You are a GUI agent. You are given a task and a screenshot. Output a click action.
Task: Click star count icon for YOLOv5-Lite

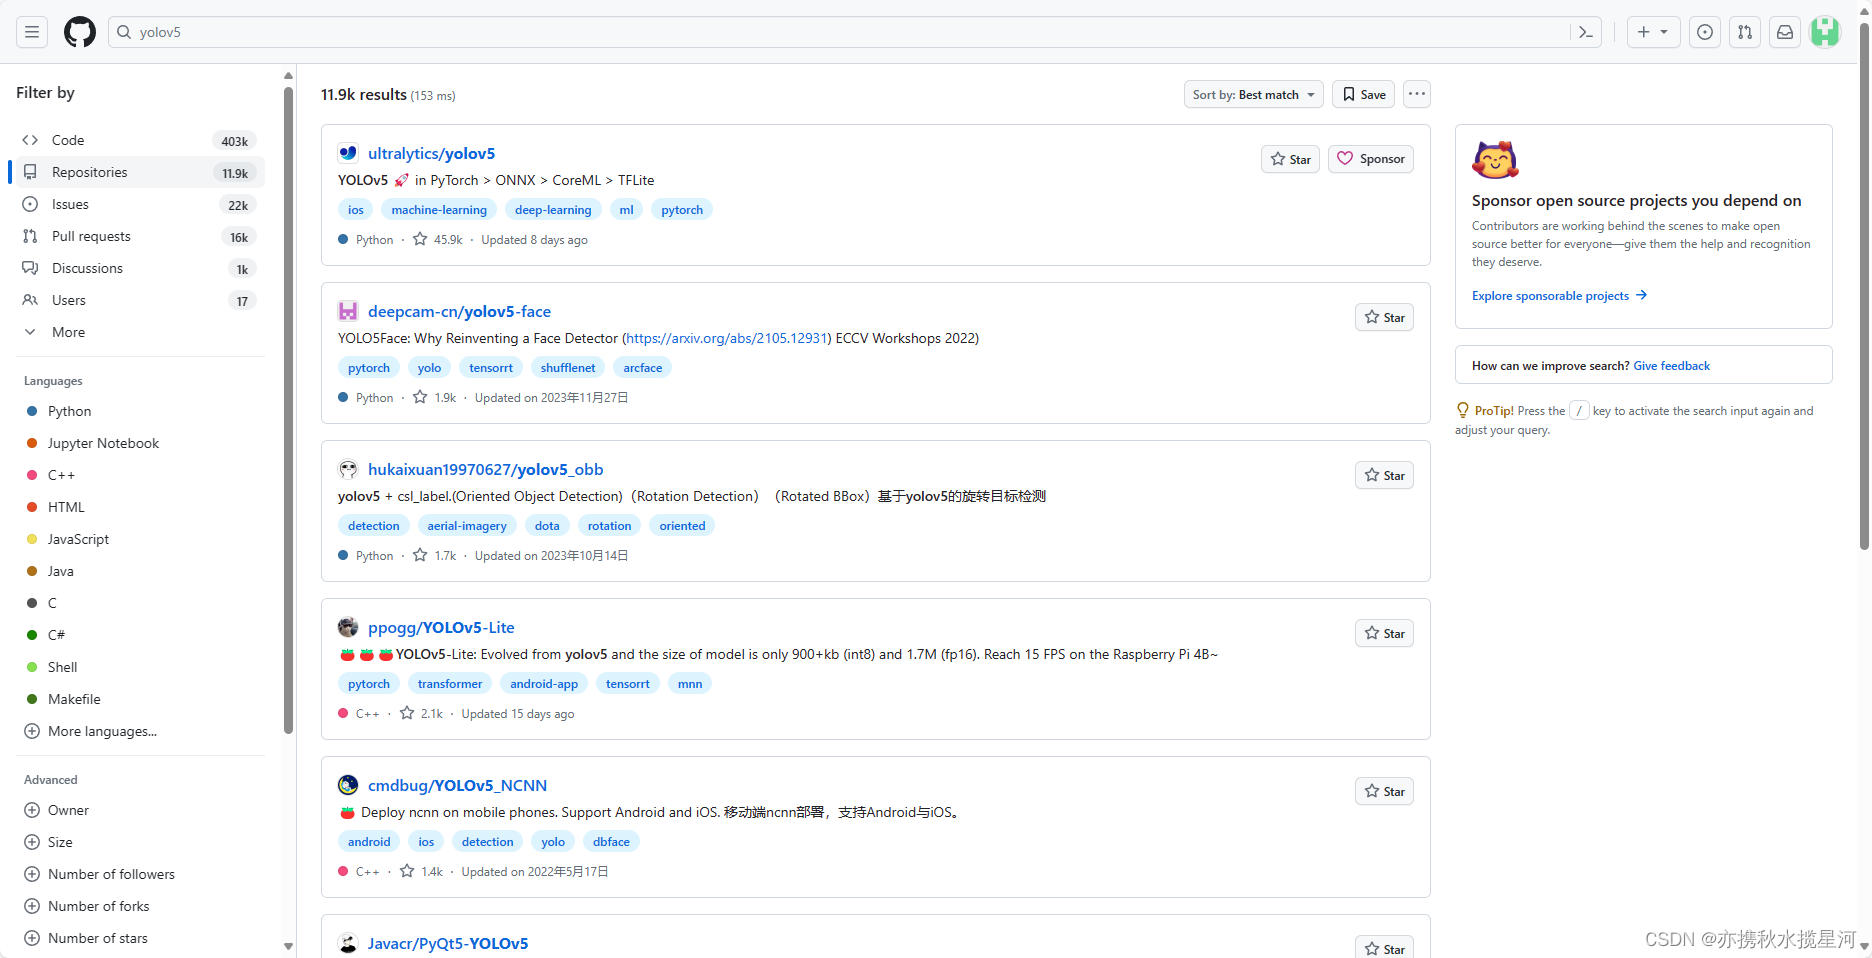coord(407,713)
